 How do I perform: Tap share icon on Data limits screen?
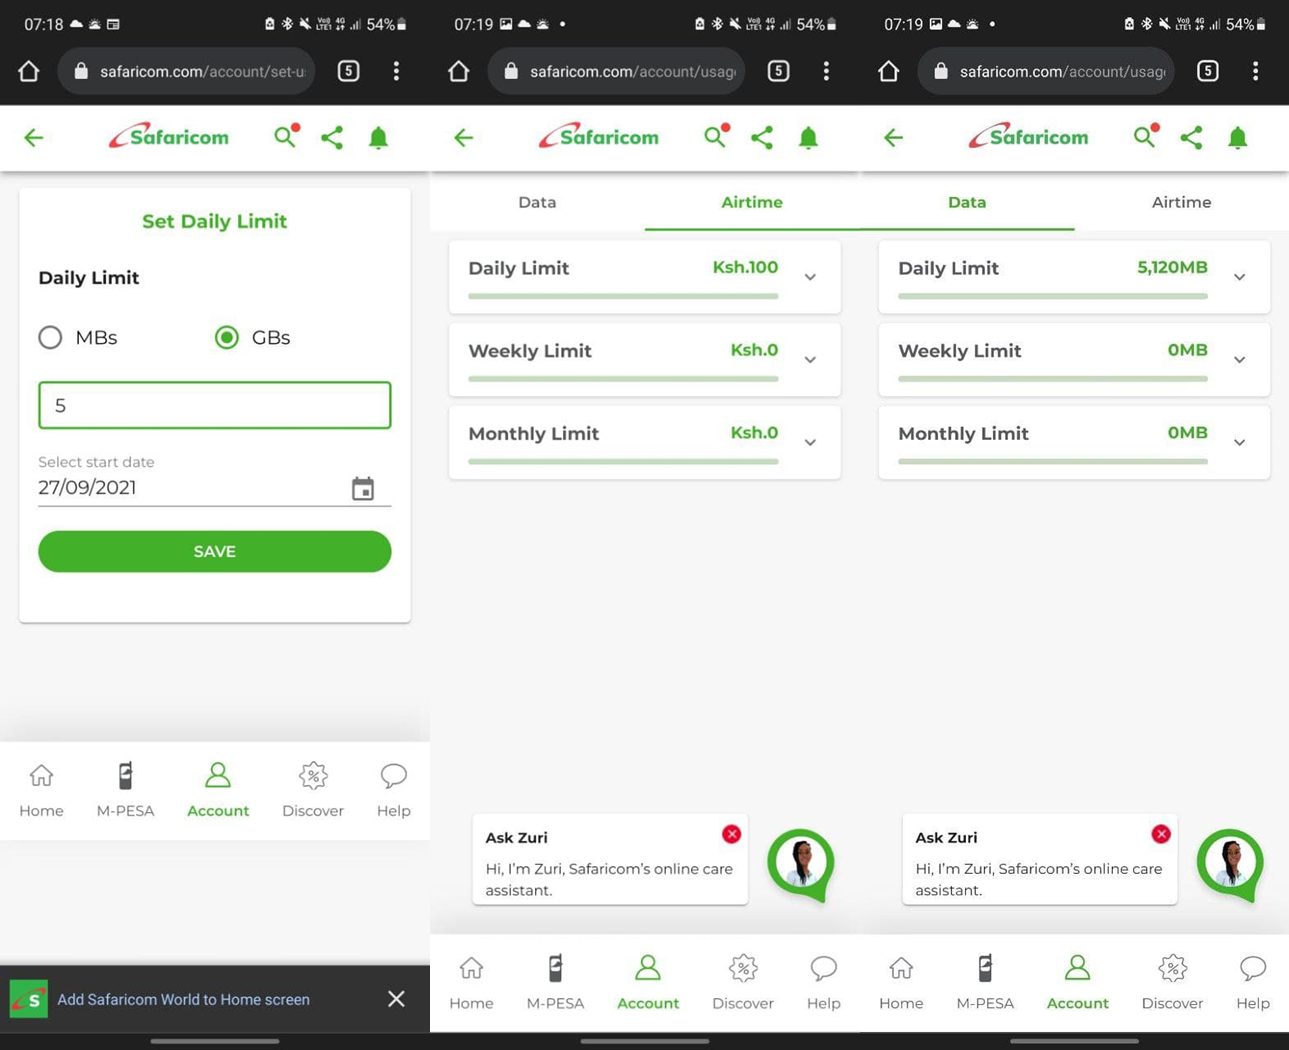1191,138
